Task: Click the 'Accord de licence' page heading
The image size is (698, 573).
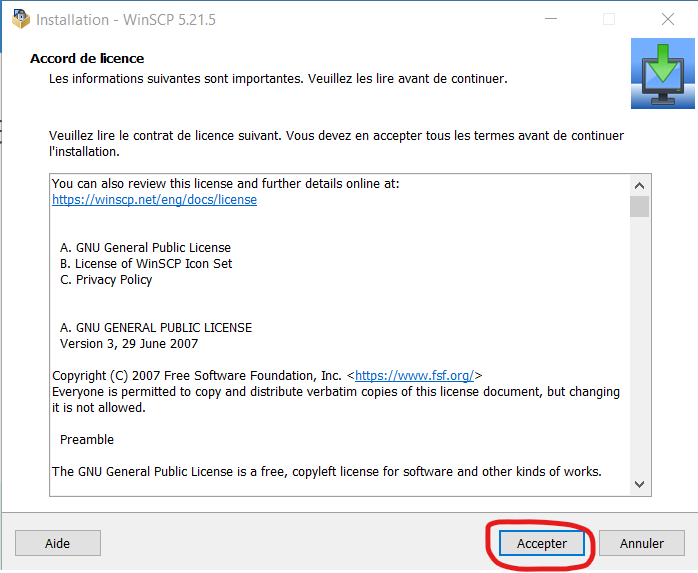Action: point(87,58)
